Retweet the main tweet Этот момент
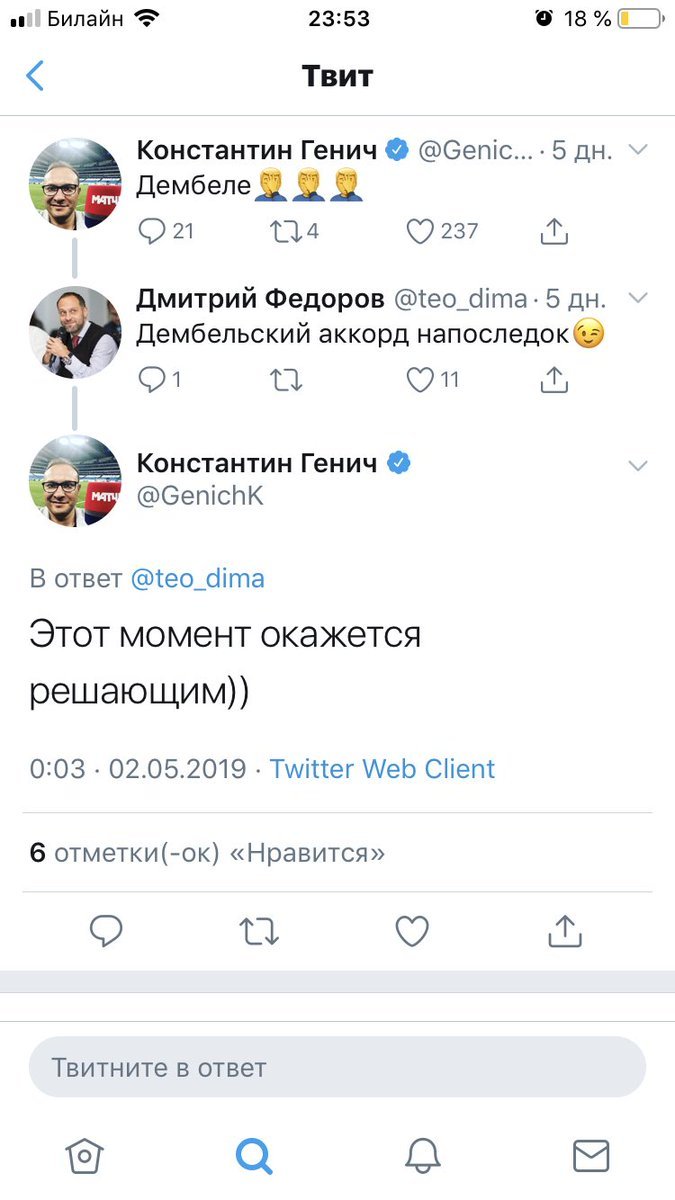Screen dimensions: 675x1200 click(x=260, y=932)
